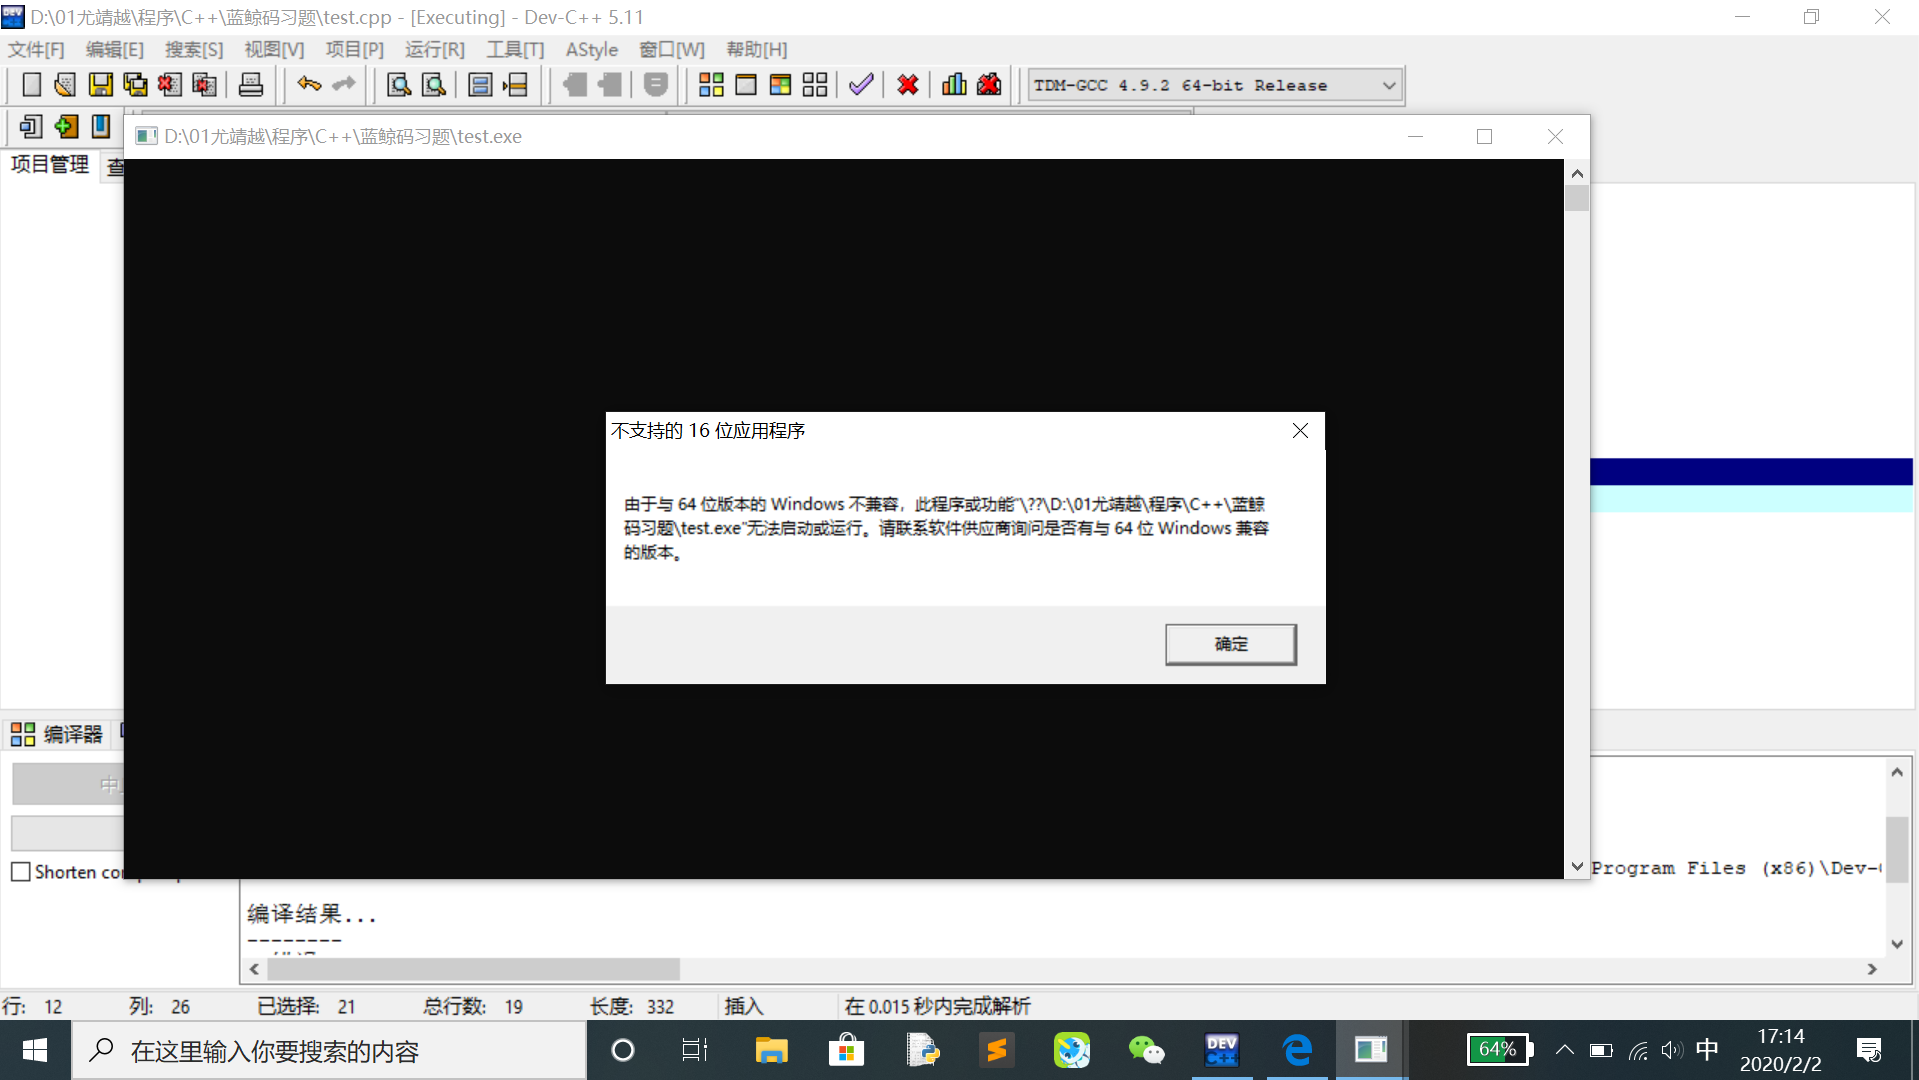
Task: Click the compile log vertical scroll-up arrow
Action: coord(1897,772)
